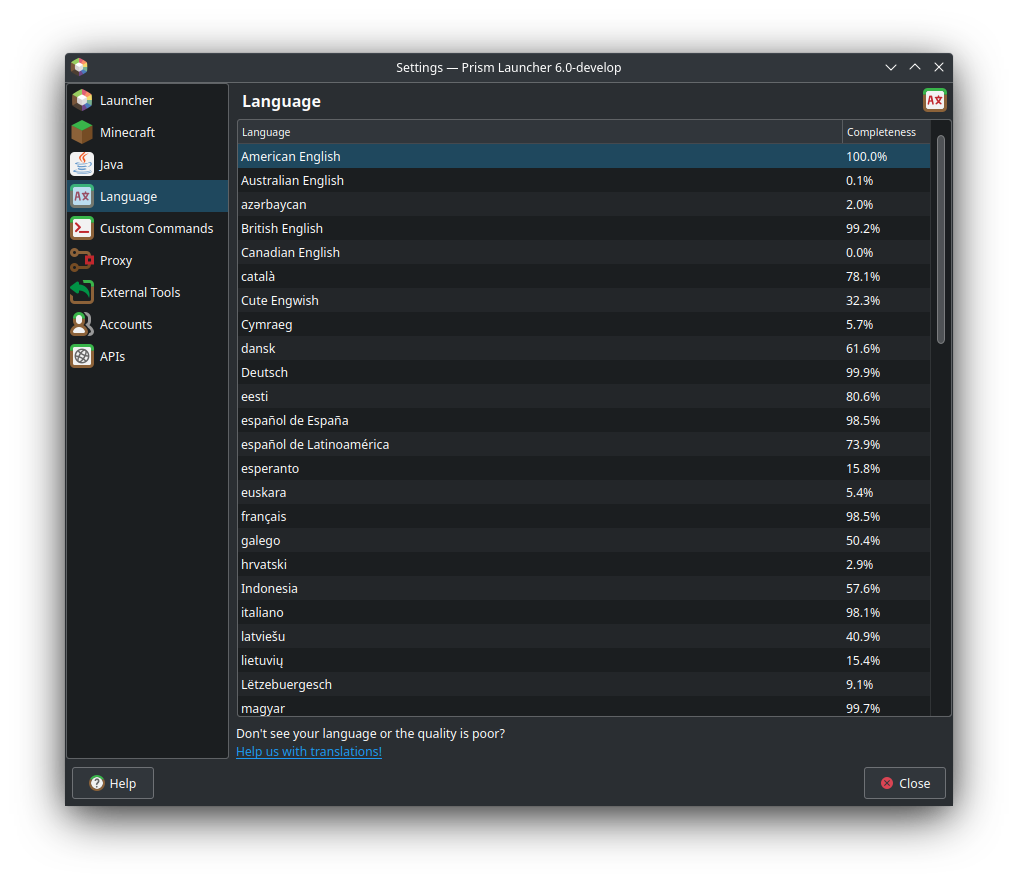Click the language list vertical scrollbar
Viewport: 1018px width, 883px height.
941,240
